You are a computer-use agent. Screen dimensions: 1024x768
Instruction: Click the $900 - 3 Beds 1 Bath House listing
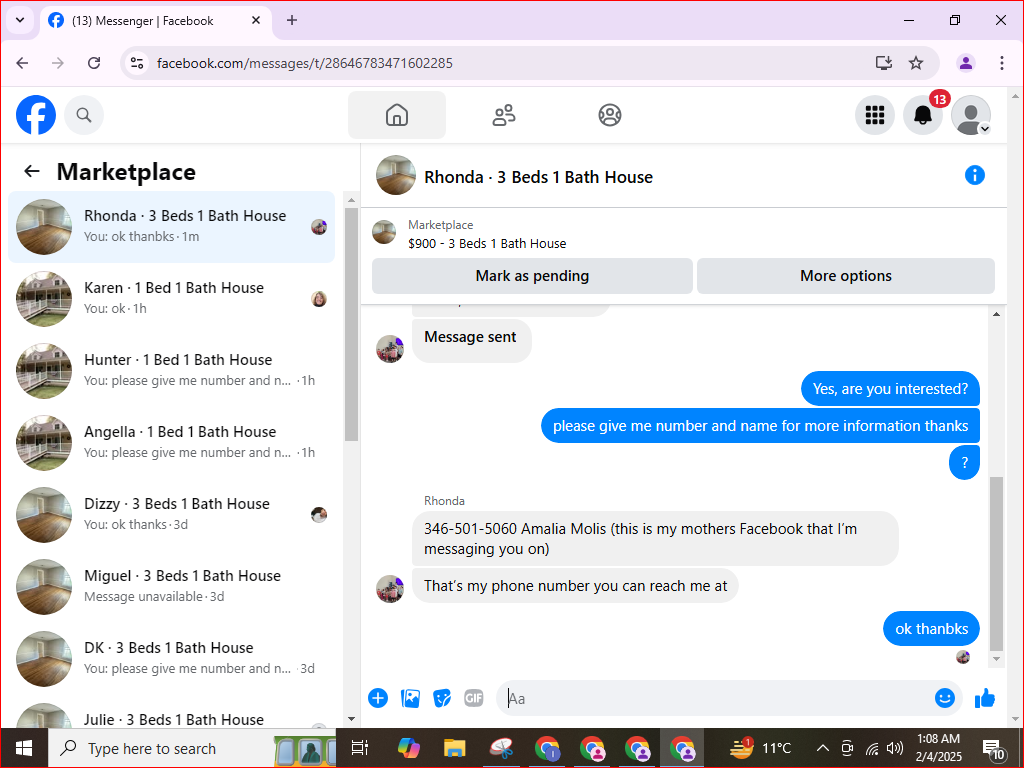487,244
